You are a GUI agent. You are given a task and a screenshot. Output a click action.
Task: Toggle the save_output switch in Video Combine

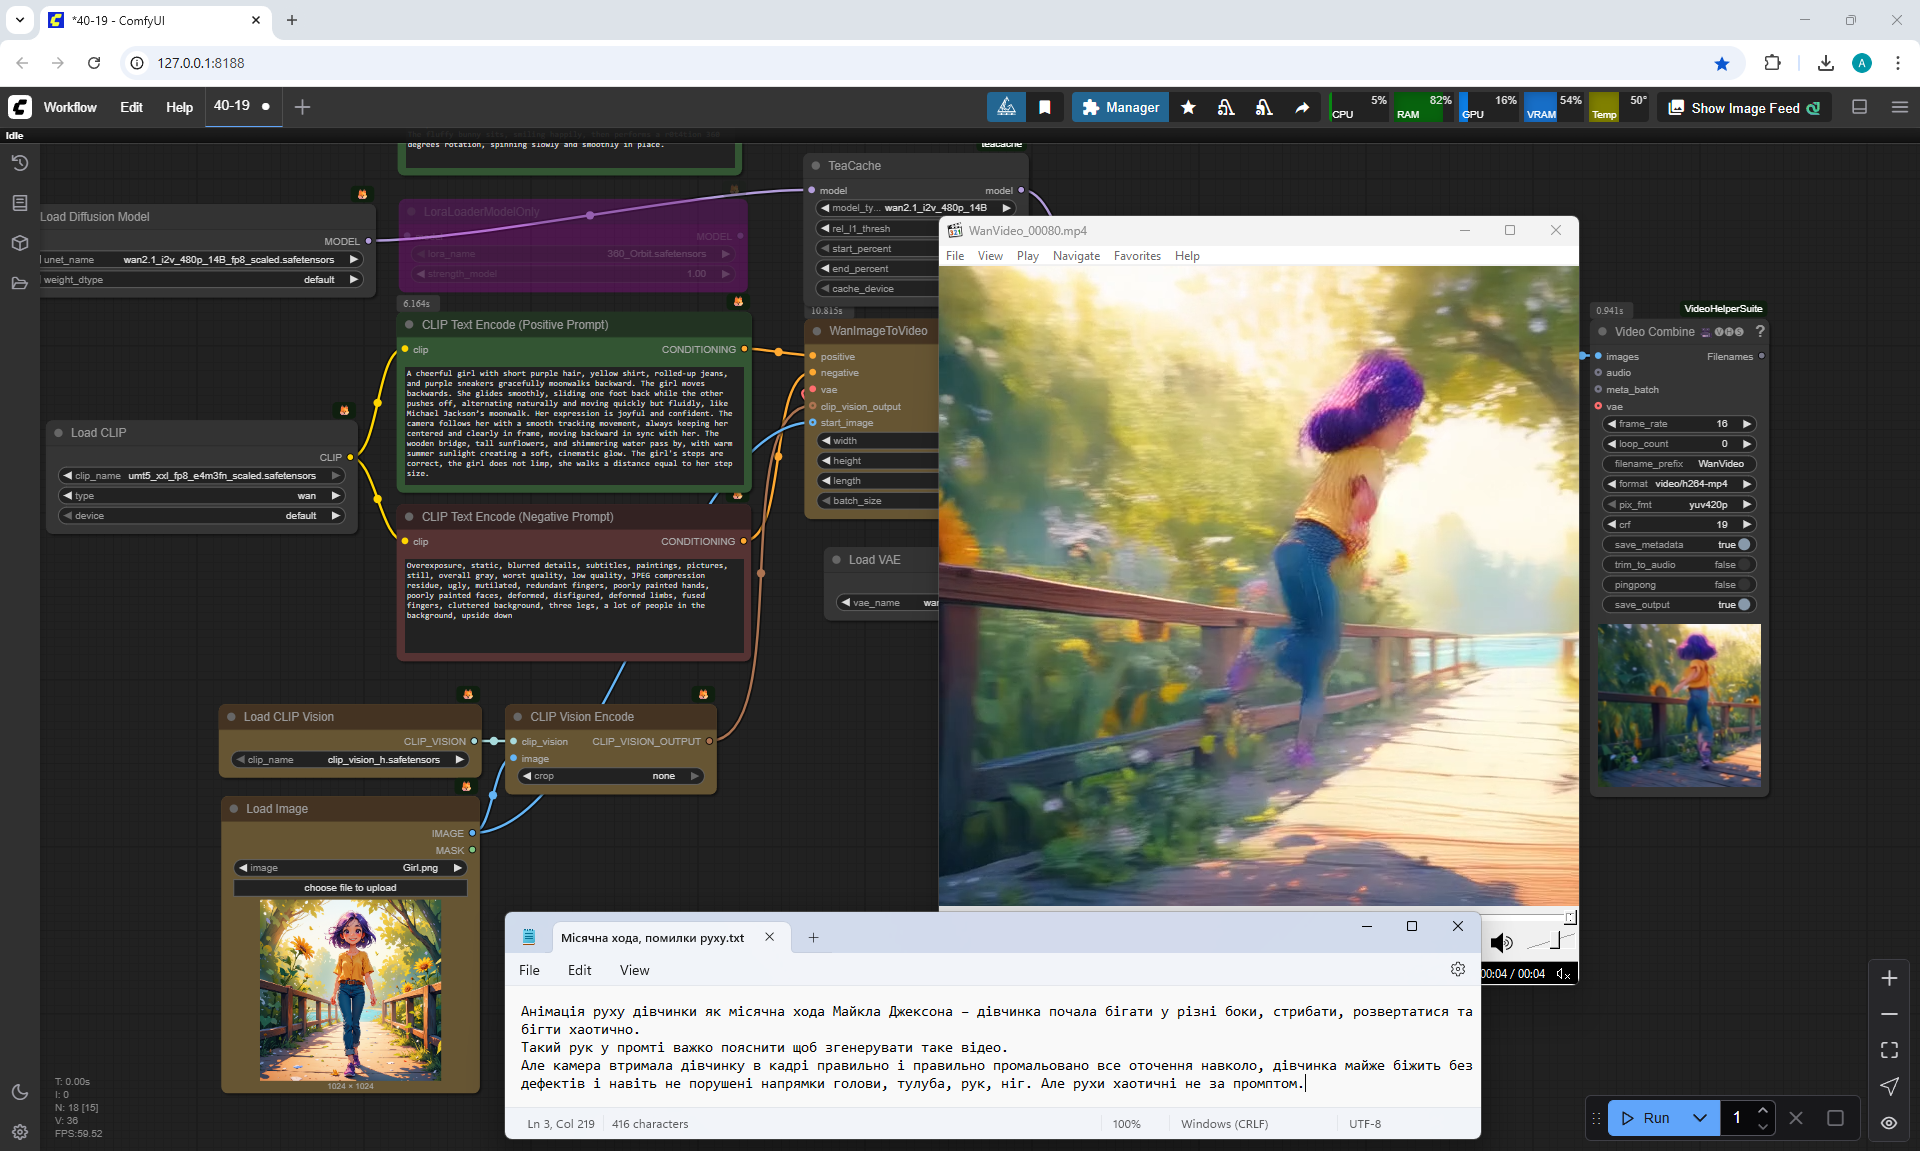[1743, 605]
